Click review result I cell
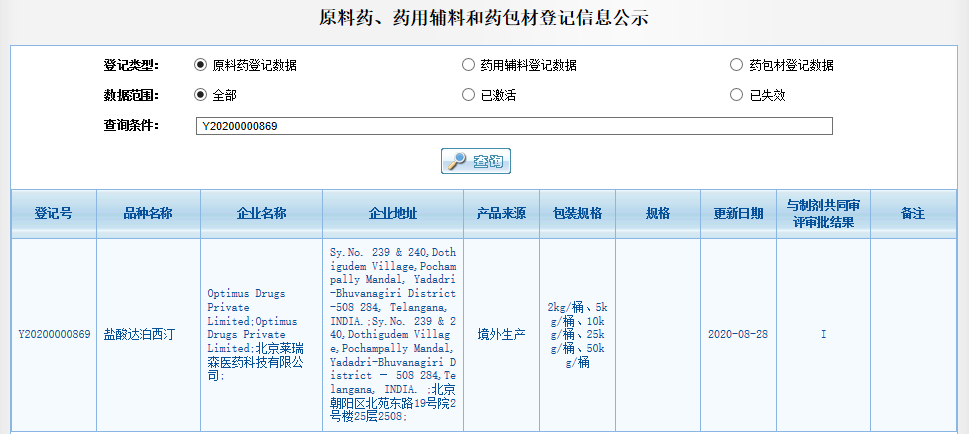The image size is (969, 434). pos(824,334)
